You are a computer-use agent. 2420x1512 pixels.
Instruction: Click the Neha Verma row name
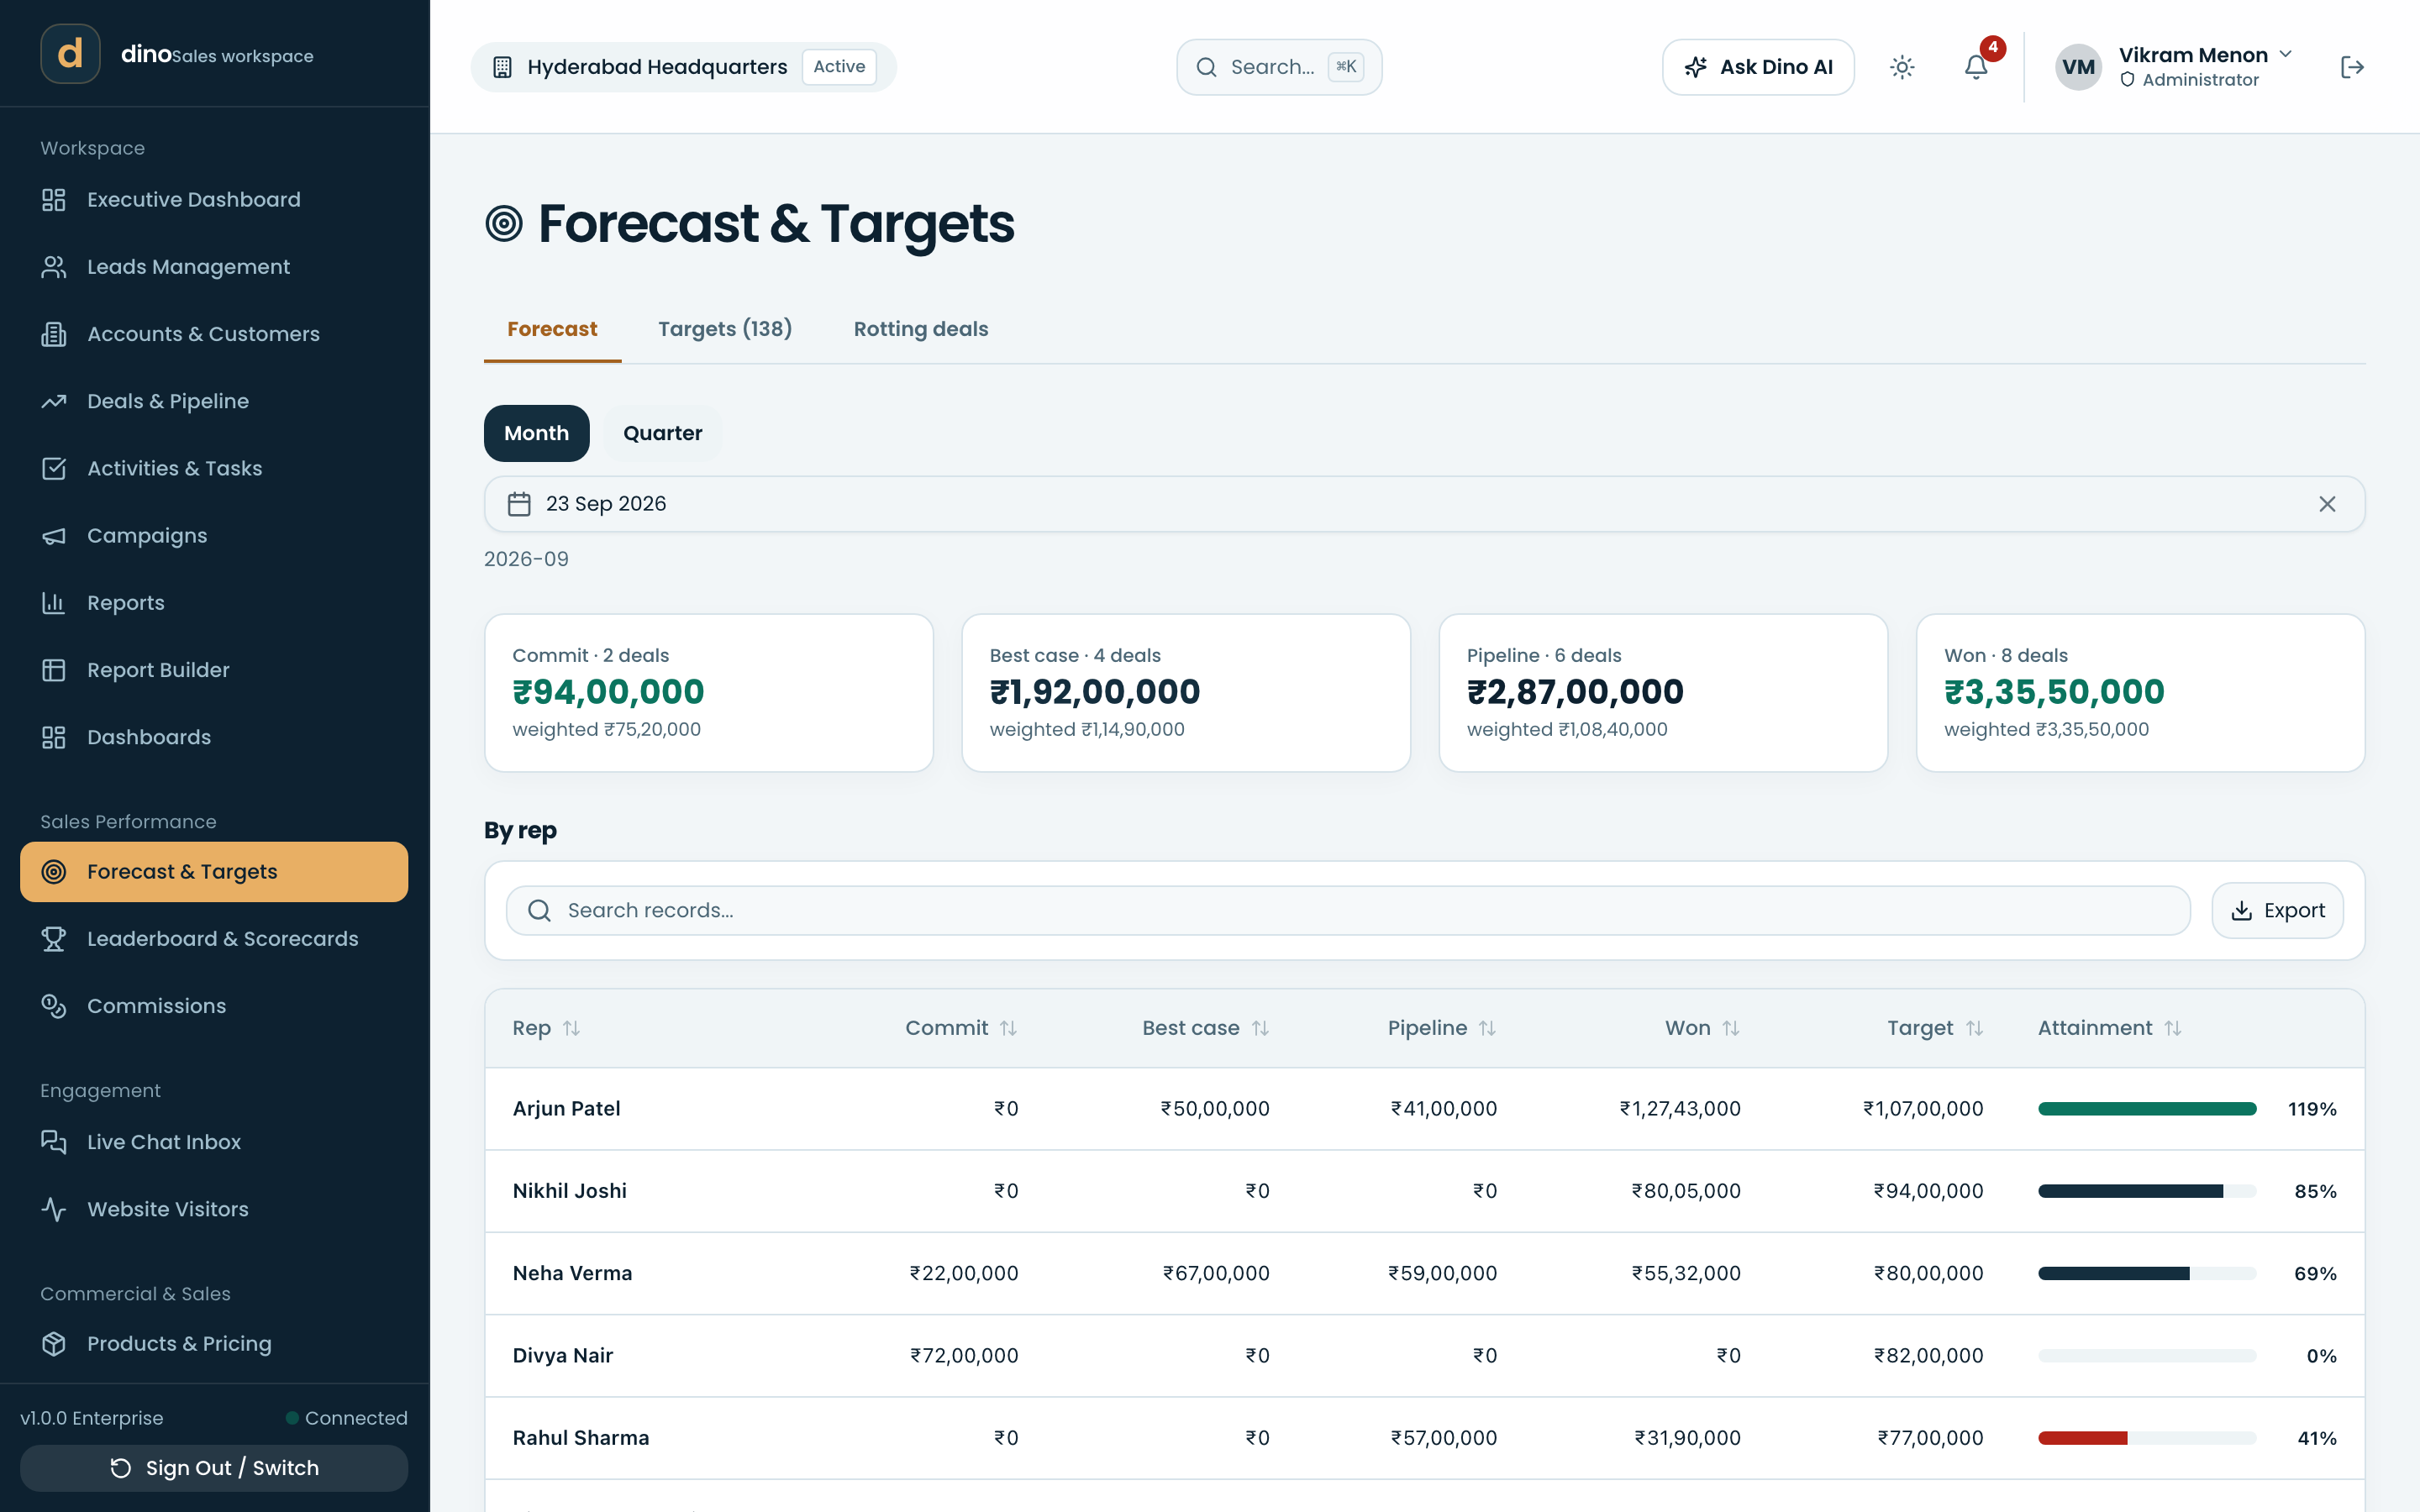[572, 1273]
